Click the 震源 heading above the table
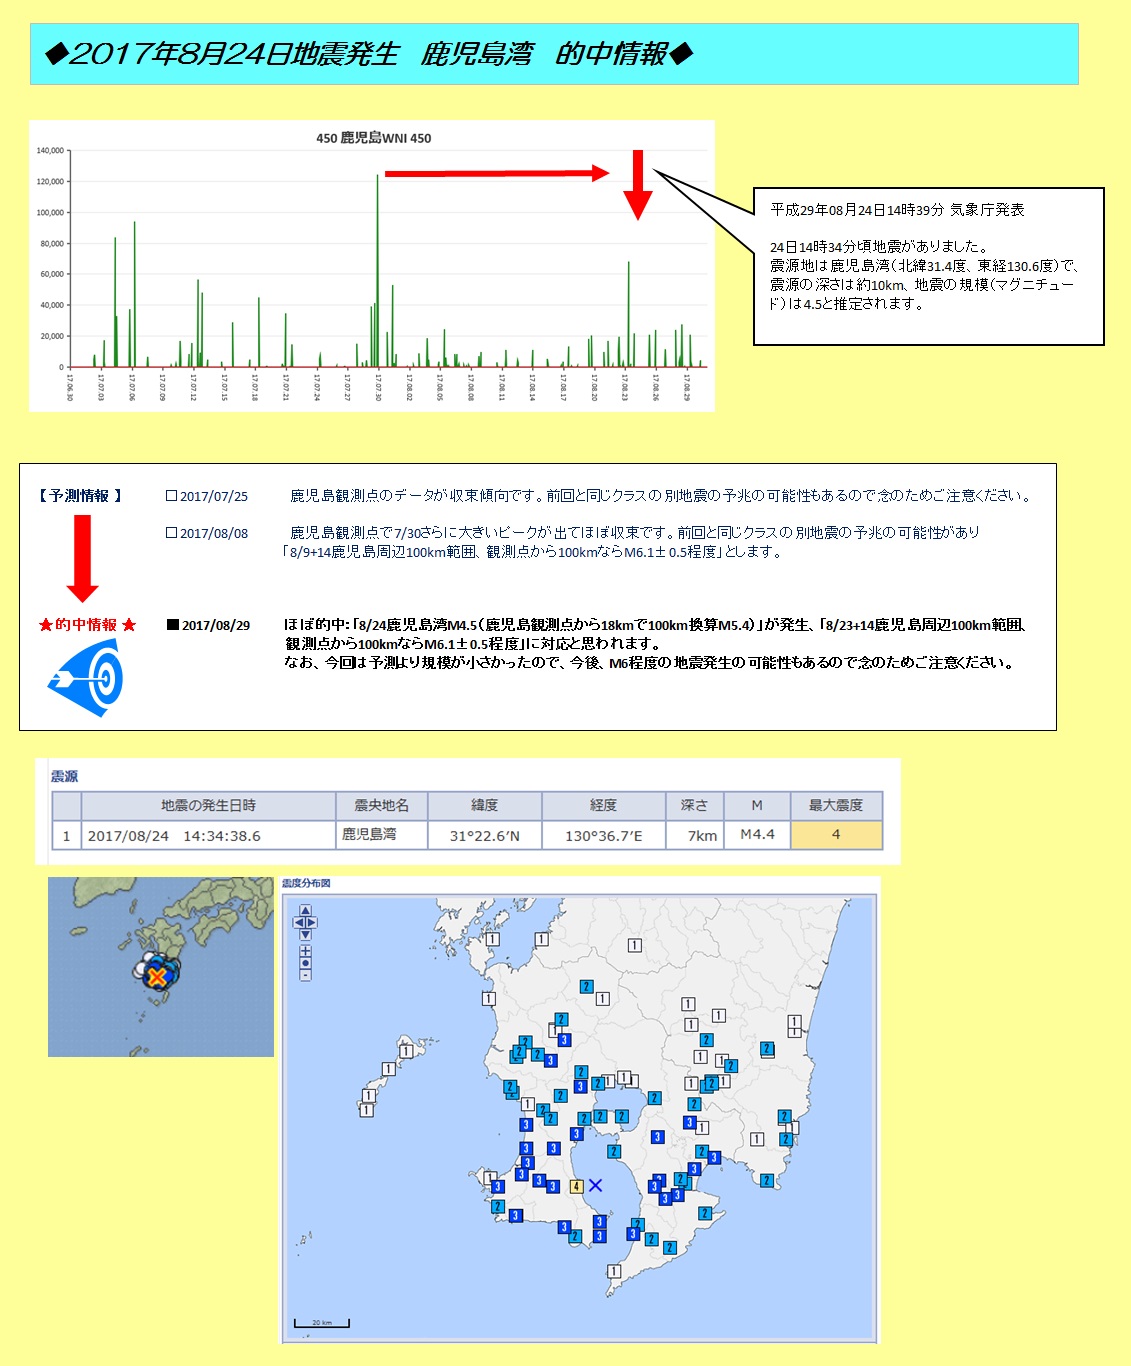The height and width of the screenshot is (1366, 1131). click(x=64, y=776)
